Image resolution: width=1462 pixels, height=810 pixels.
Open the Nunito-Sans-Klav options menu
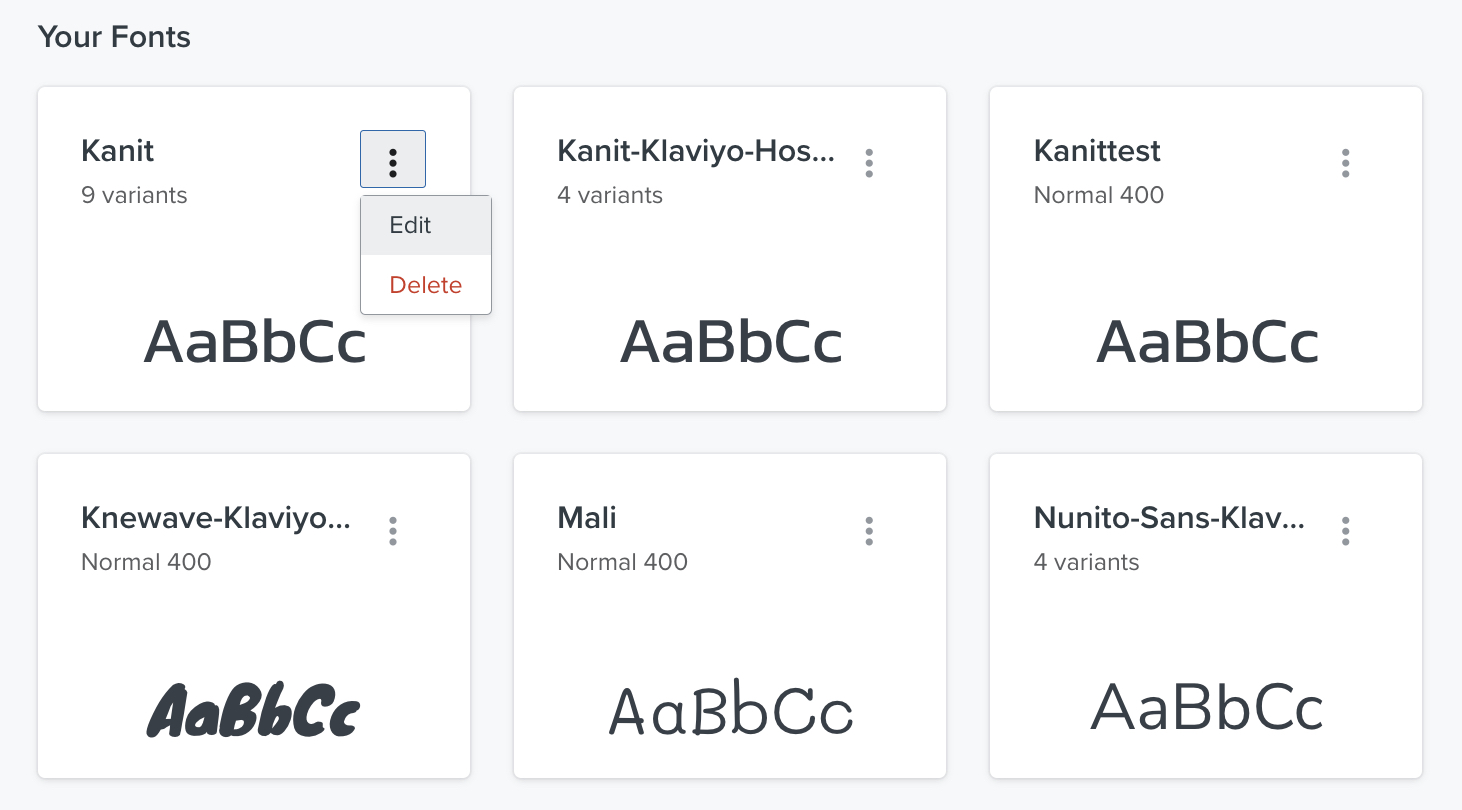(1345, 530)
